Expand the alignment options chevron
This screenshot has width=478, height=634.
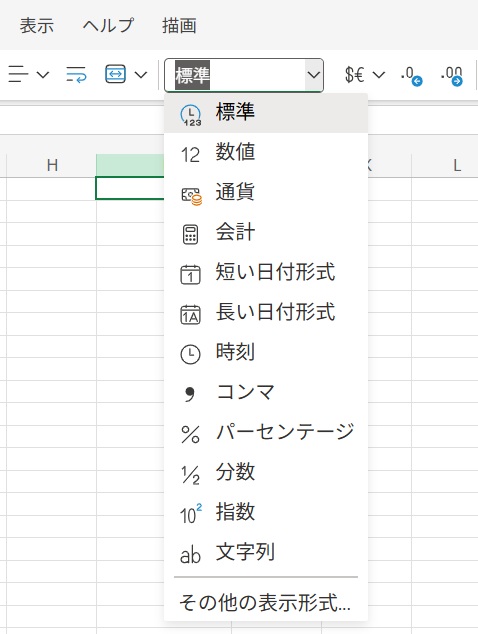[43, 75]
